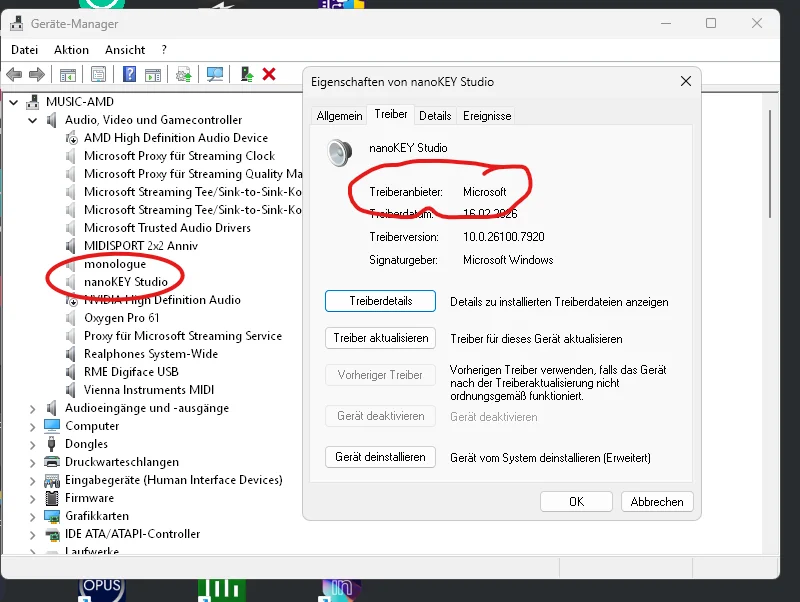800x602 pixels.
Task: Open the ? help menu
Action: click(164, 49)
